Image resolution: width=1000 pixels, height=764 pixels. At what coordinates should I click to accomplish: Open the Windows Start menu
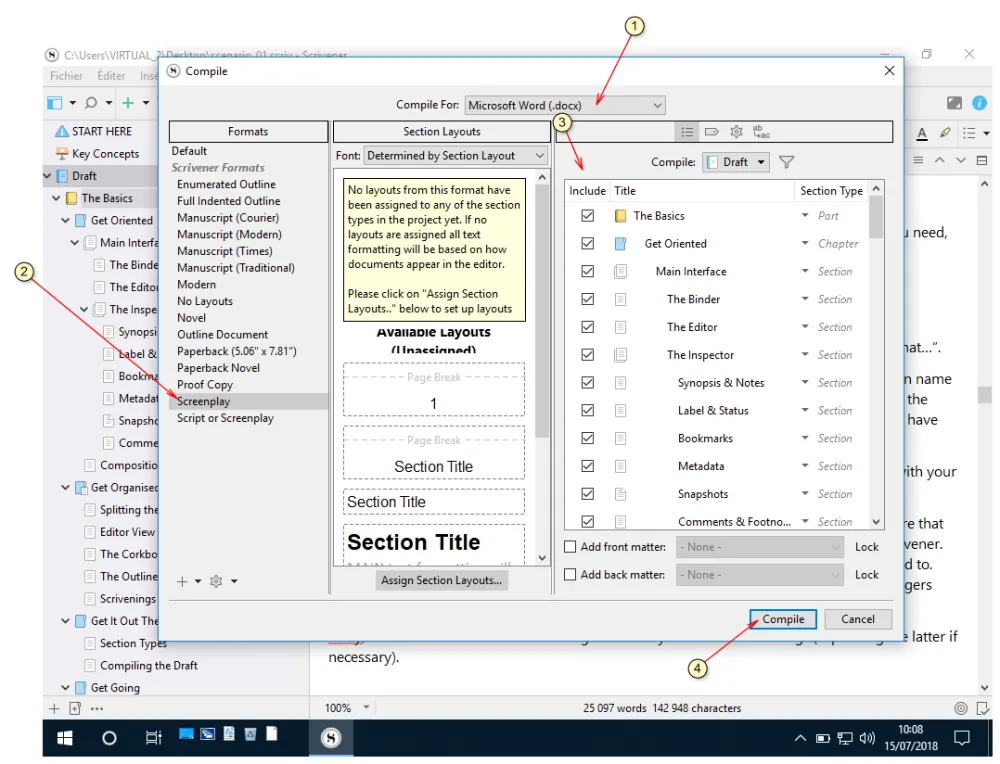[x=64, y=738]
